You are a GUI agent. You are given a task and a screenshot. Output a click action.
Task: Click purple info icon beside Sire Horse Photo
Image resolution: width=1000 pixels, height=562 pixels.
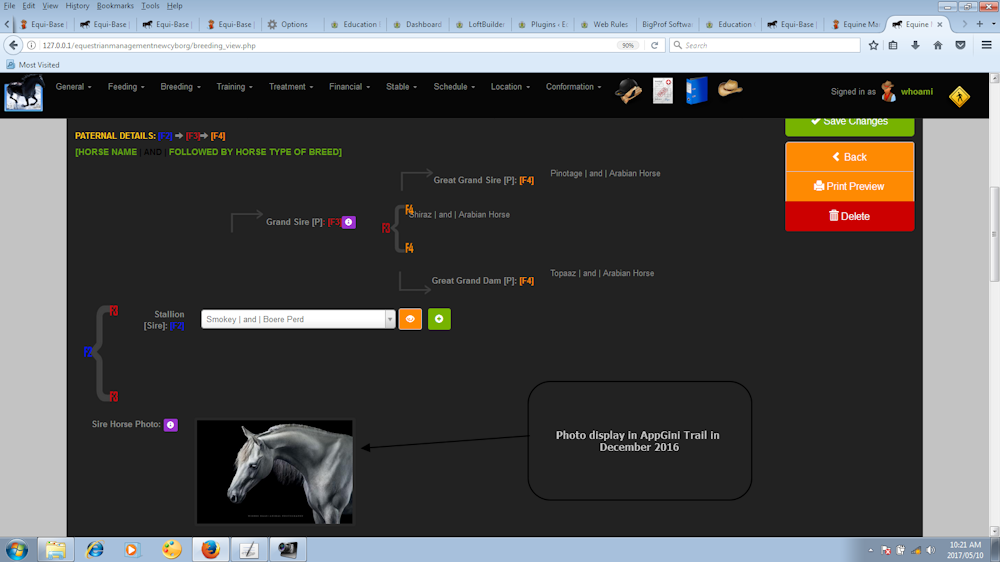coord(170,425)
